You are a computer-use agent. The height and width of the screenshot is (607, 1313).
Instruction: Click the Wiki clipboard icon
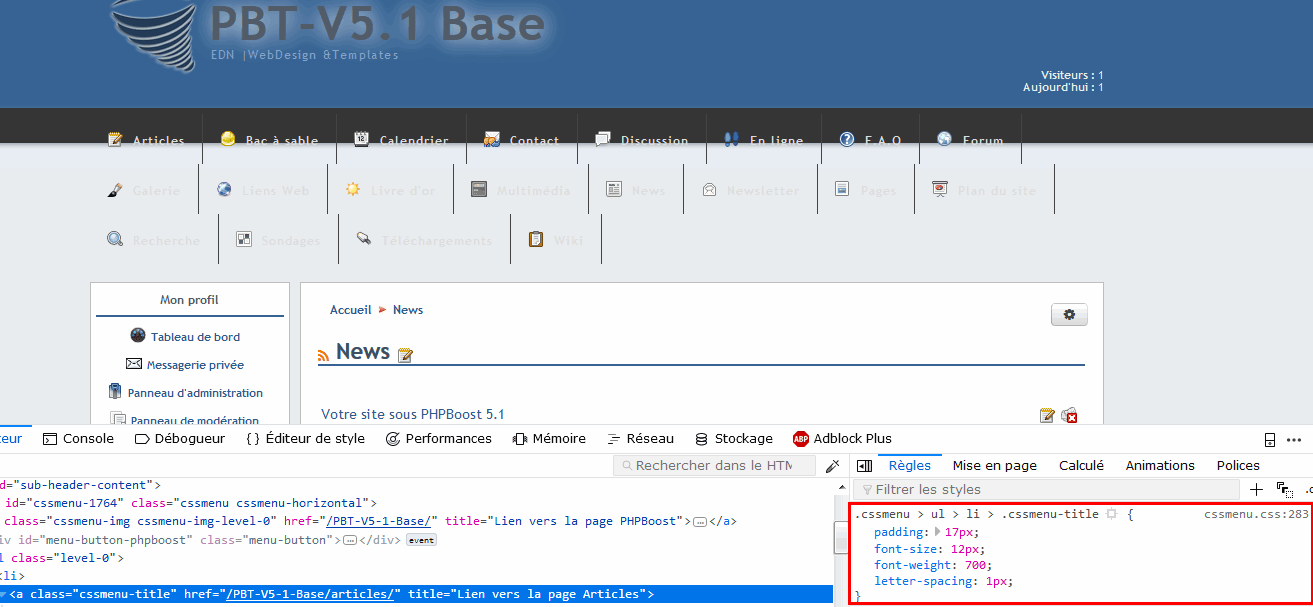(x=536, y=239)
